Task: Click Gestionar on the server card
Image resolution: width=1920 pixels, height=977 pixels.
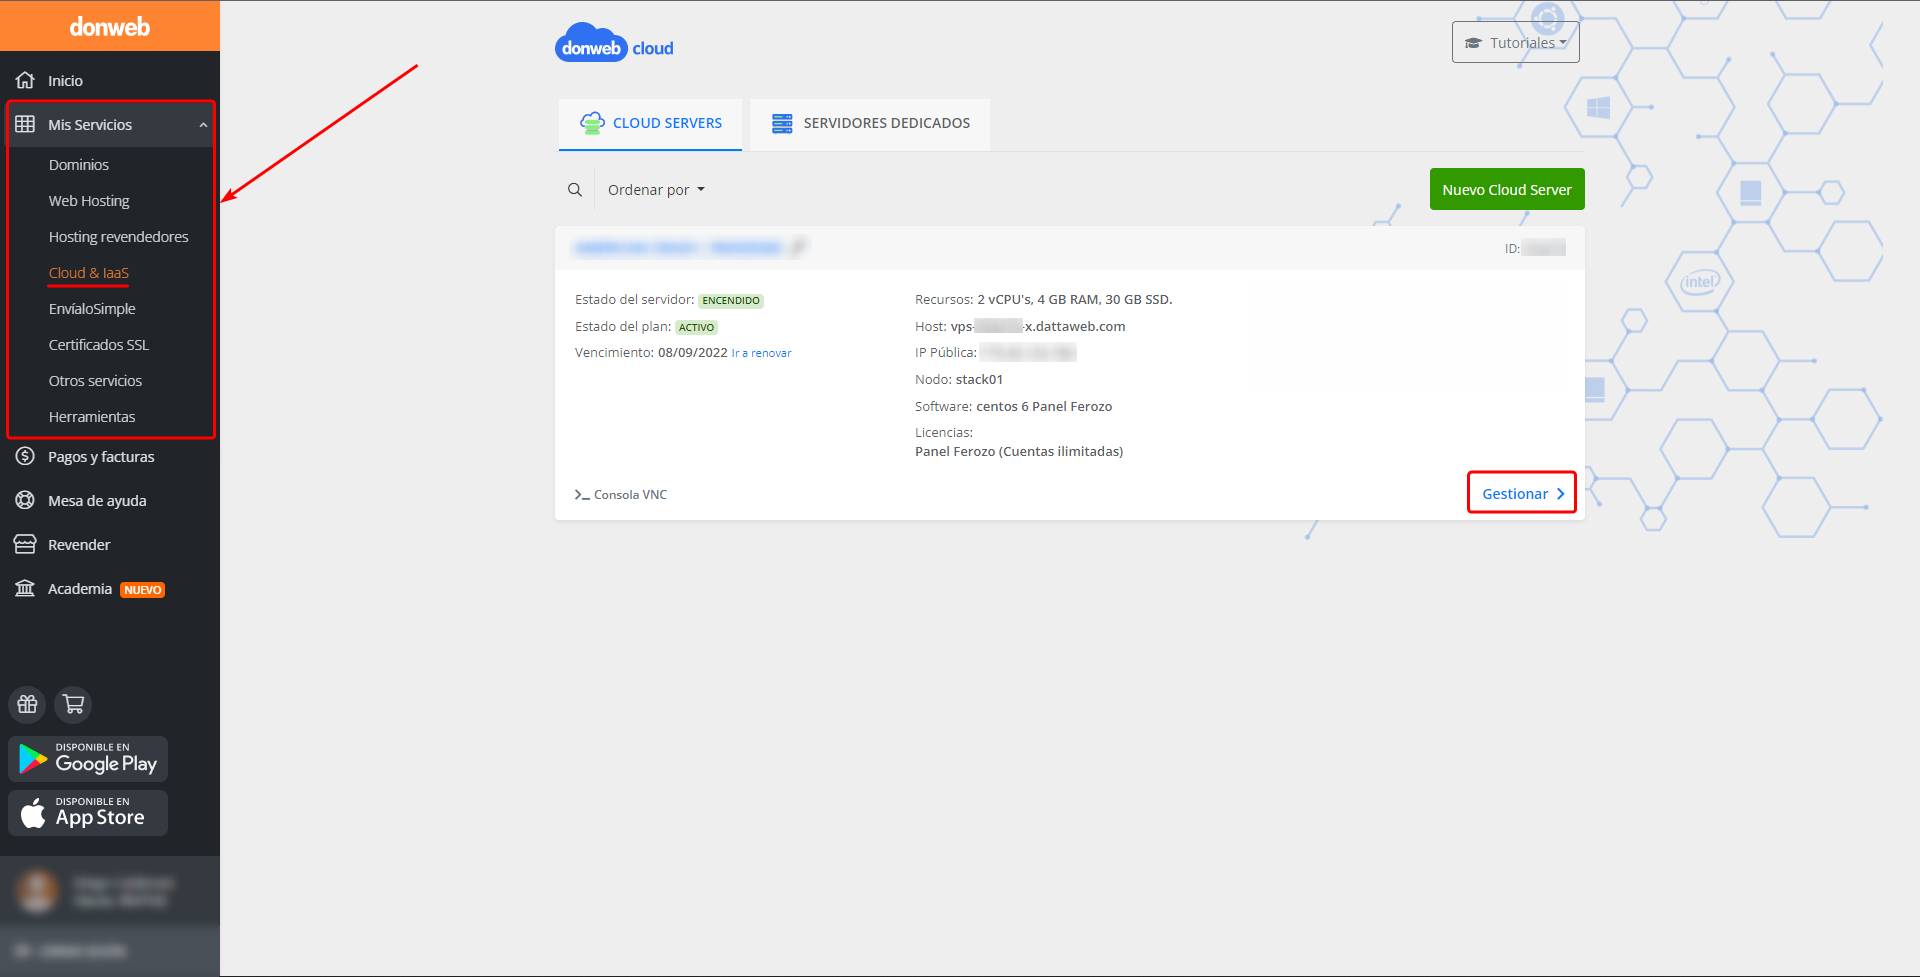Action: coord(1522,493)
